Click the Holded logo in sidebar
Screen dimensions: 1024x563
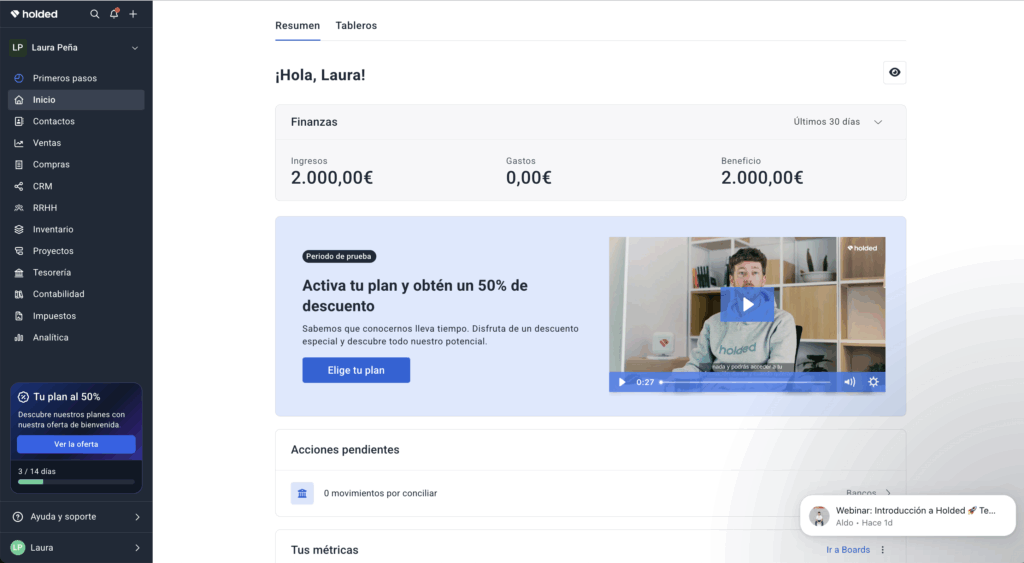pyautogui.click(x=34, y=14)
